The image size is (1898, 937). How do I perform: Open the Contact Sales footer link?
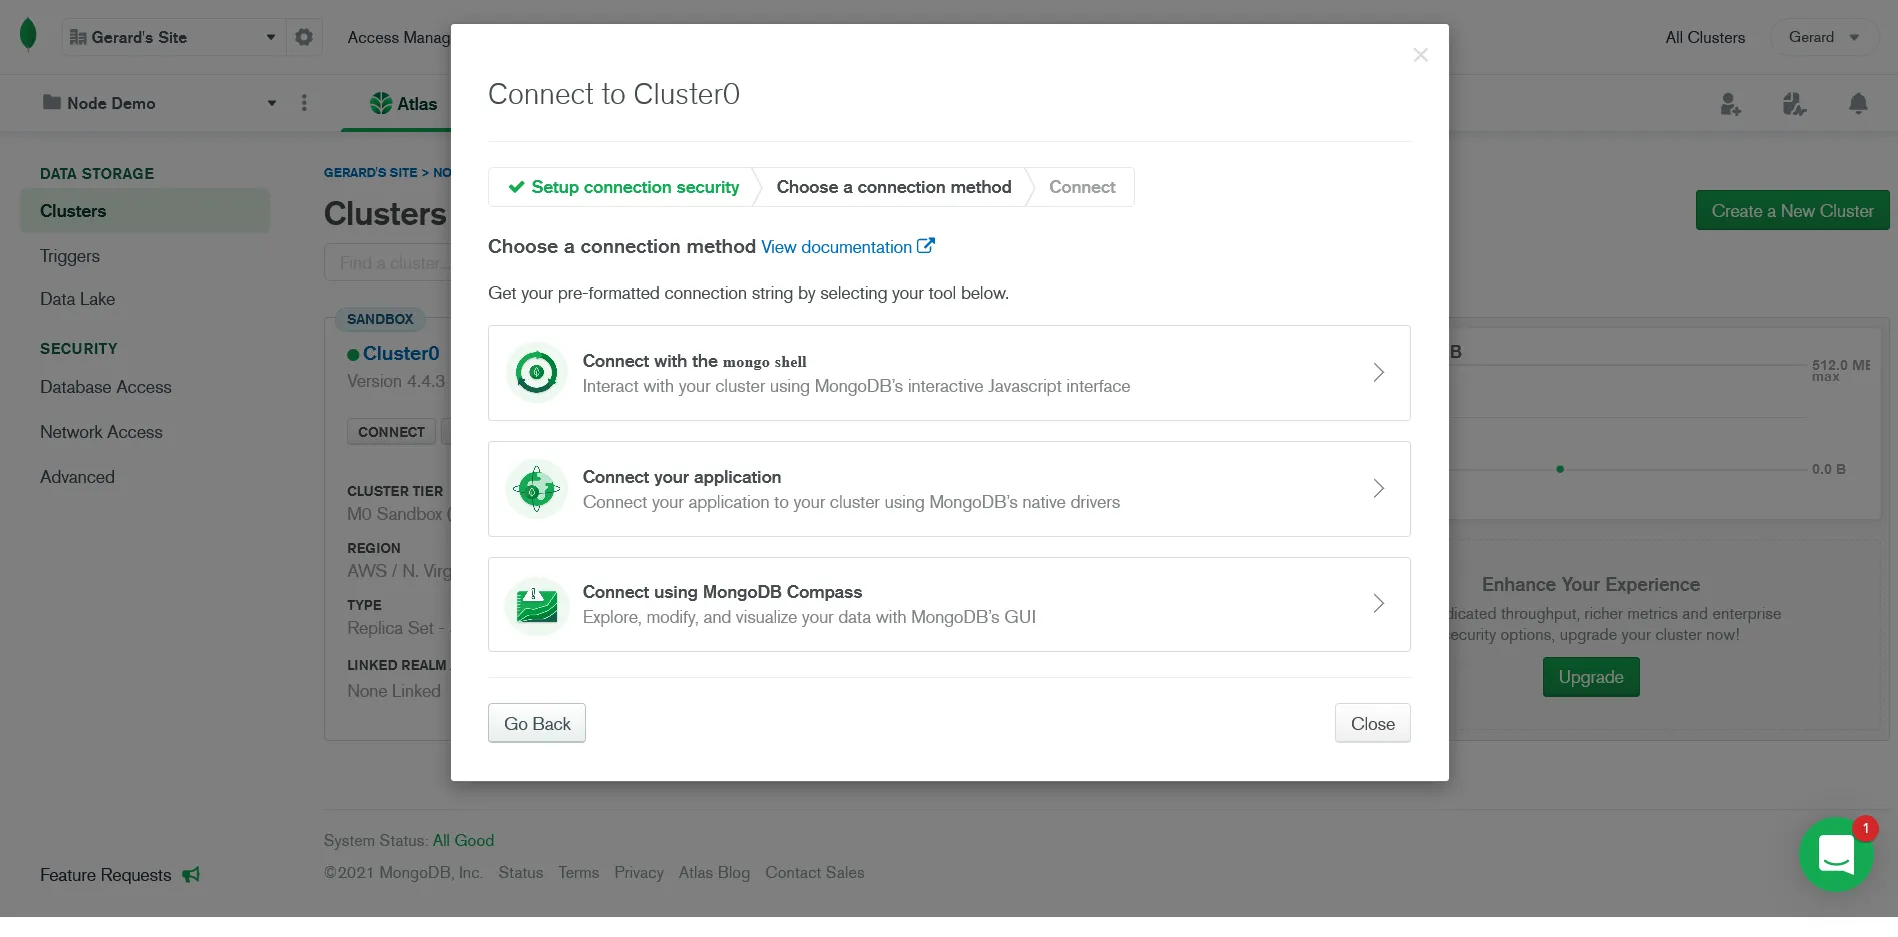(815, 873)
